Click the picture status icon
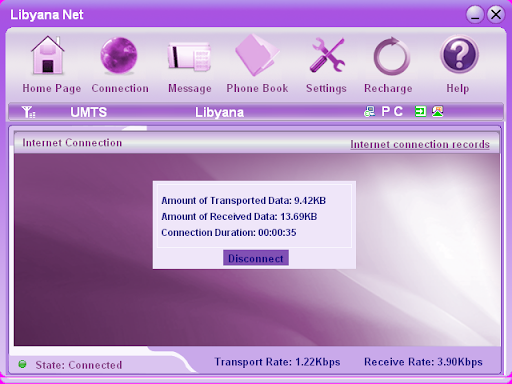512x384 pixels. coord(438,111)
